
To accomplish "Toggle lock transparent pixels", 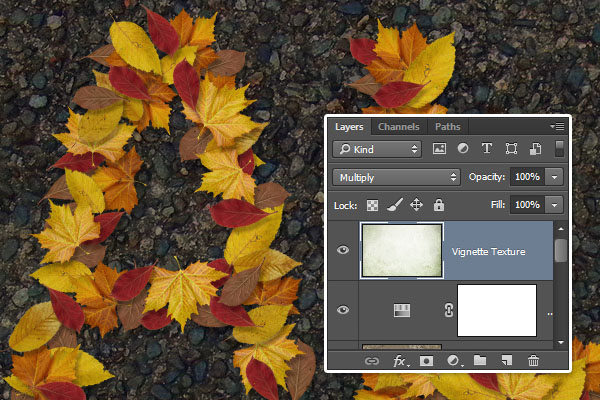I will coord(373,205).
